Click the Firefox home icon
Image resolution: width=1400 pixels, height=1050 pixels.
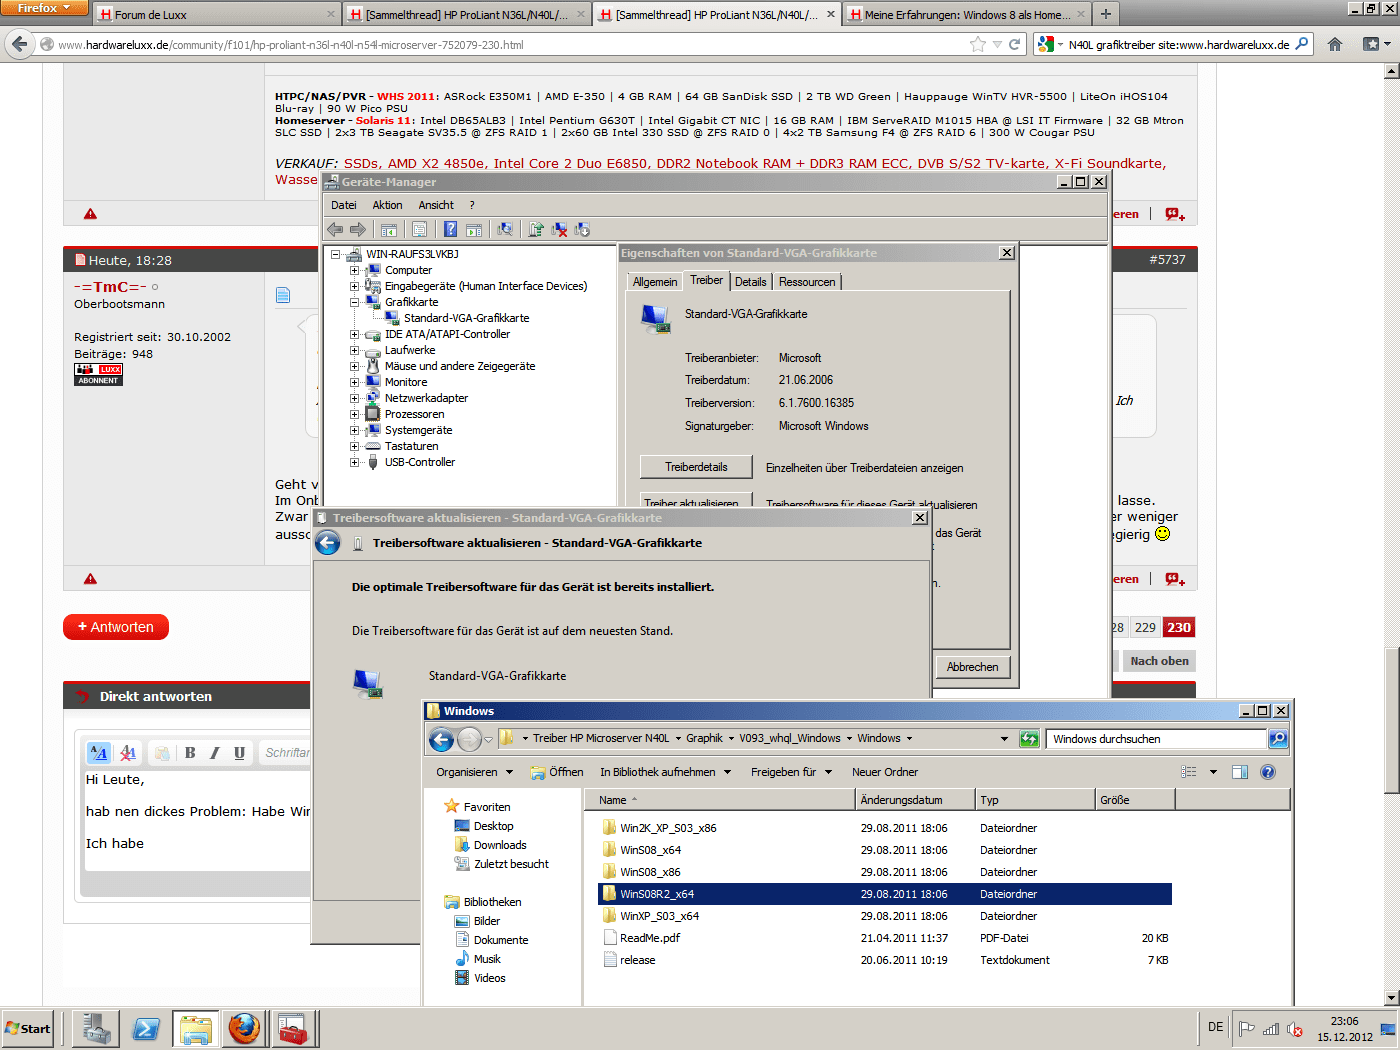(1335, 44)
